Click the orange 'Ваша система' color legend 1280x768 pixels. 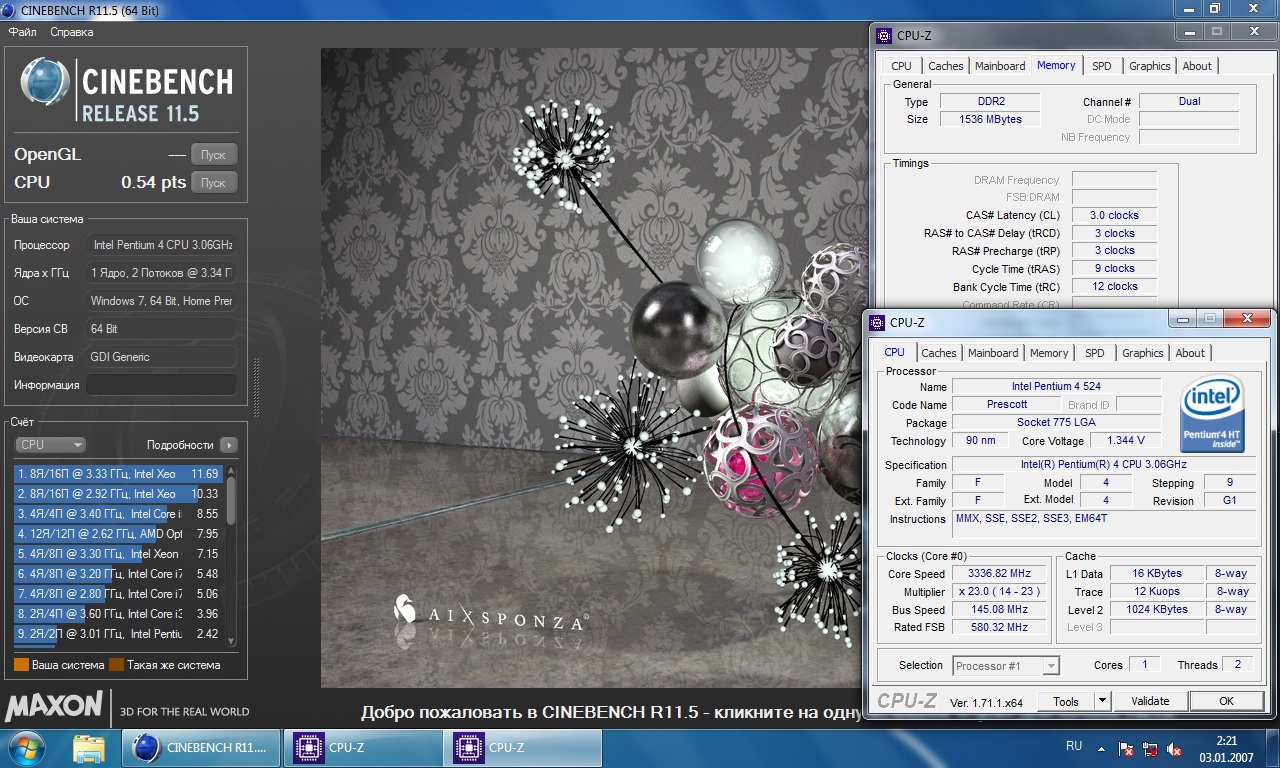click(21, 665)
